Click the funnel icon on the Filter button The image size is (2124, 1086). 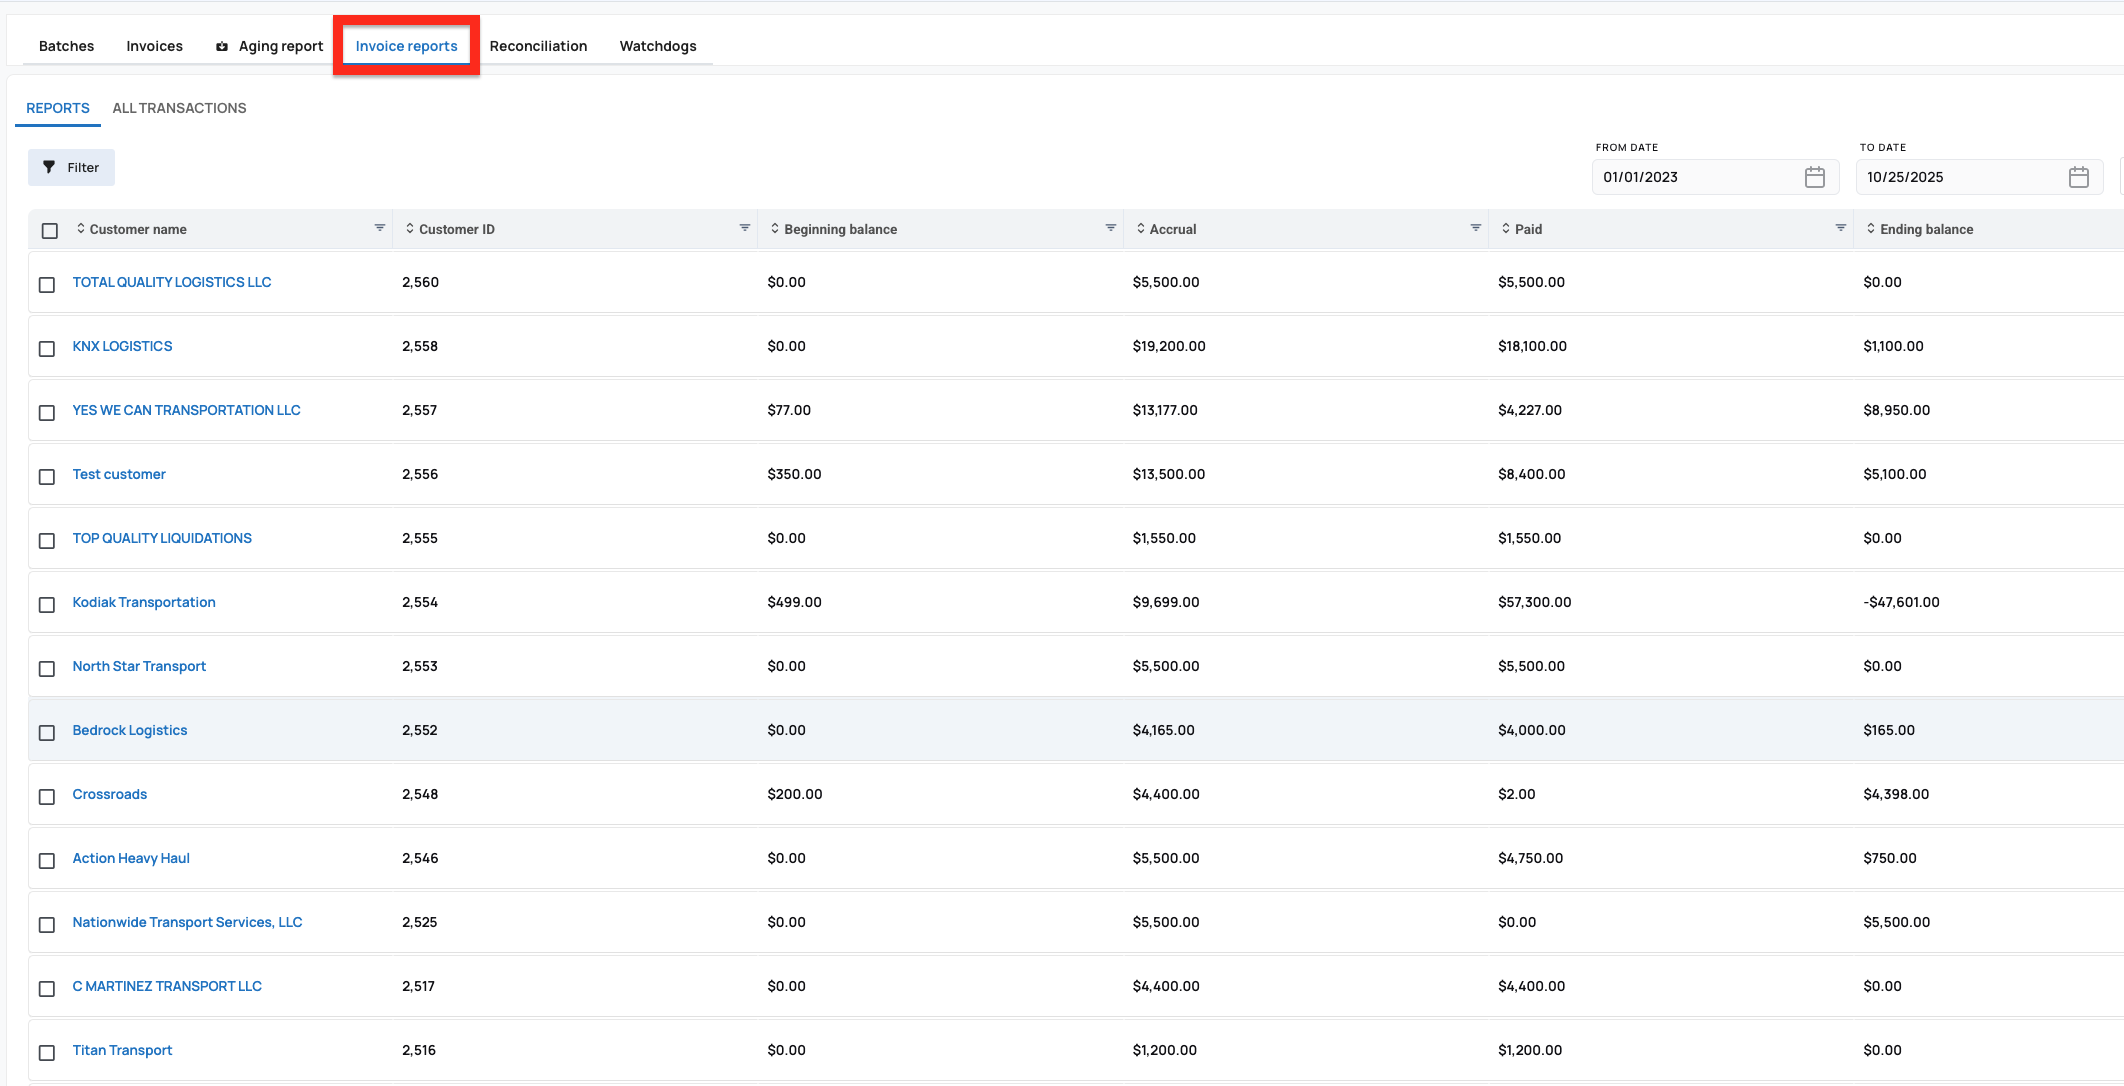pos(48,167)
